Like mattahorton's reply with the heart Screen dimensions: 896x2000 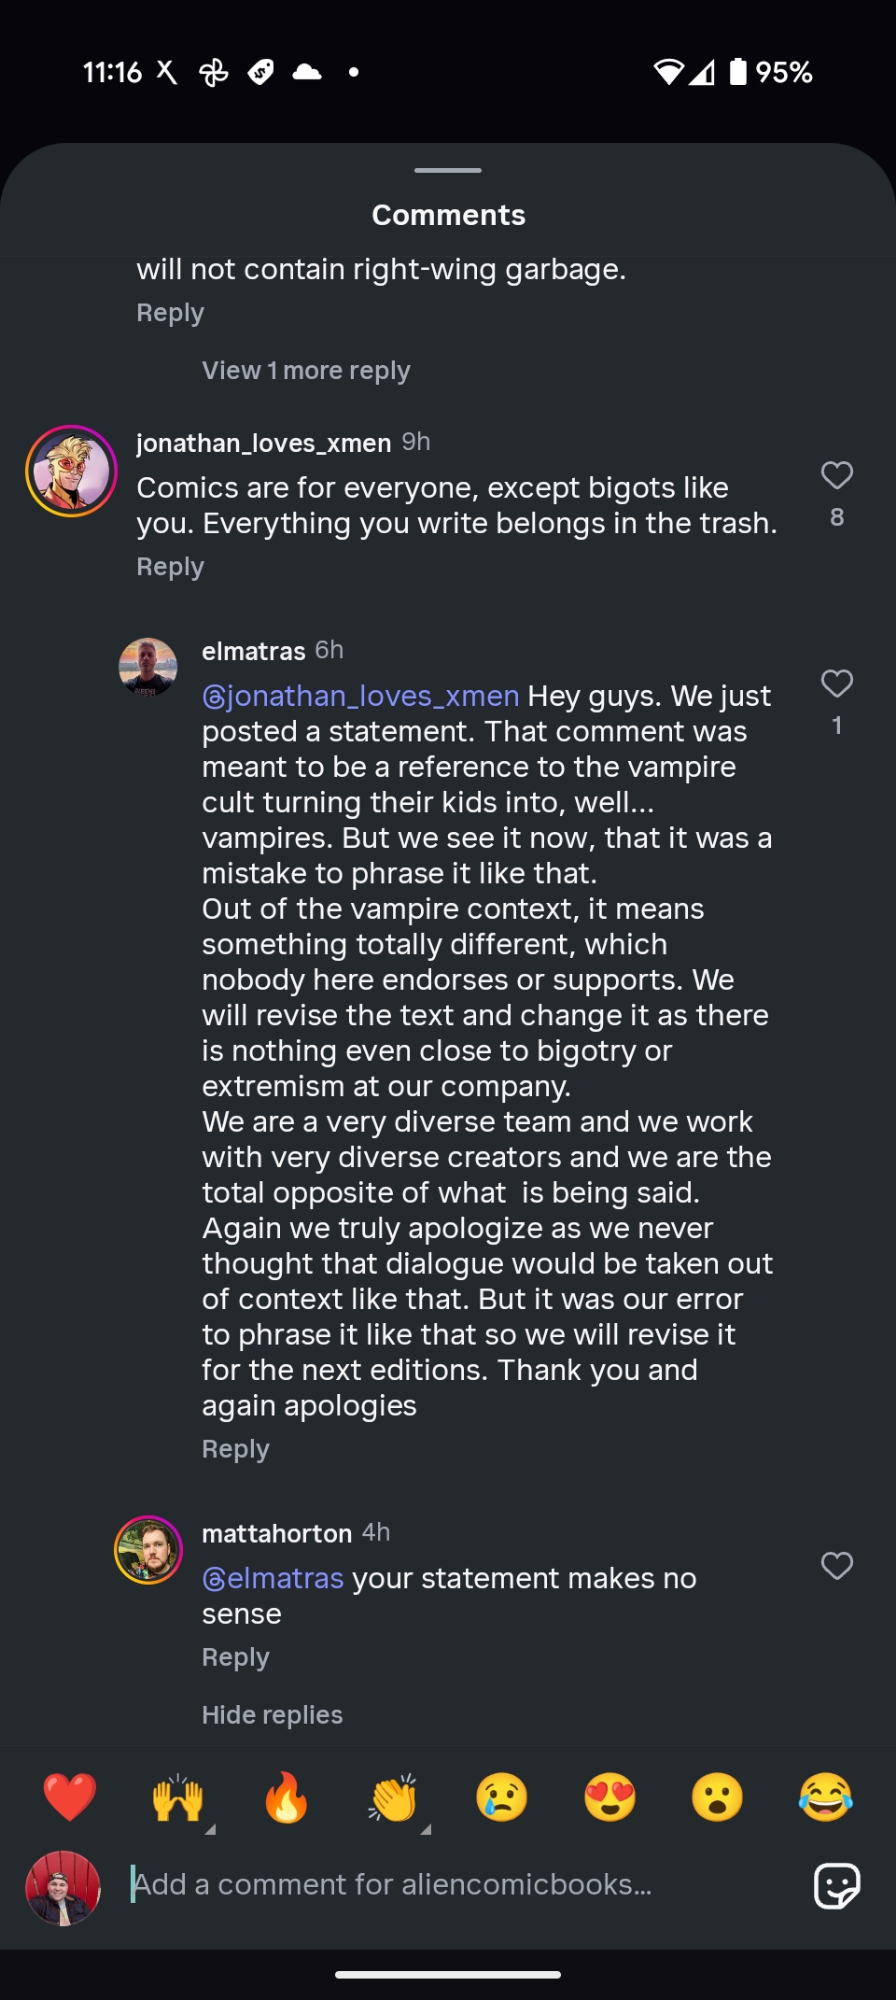pyautogui.click(x=837, y=1565)
